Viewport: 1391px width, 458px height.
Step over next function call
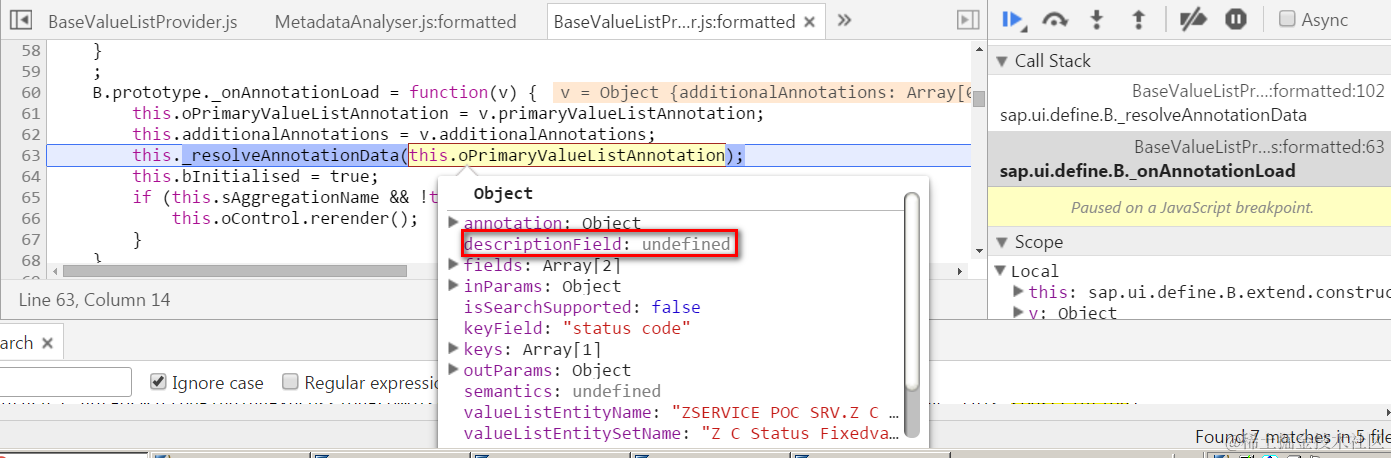1055,19
